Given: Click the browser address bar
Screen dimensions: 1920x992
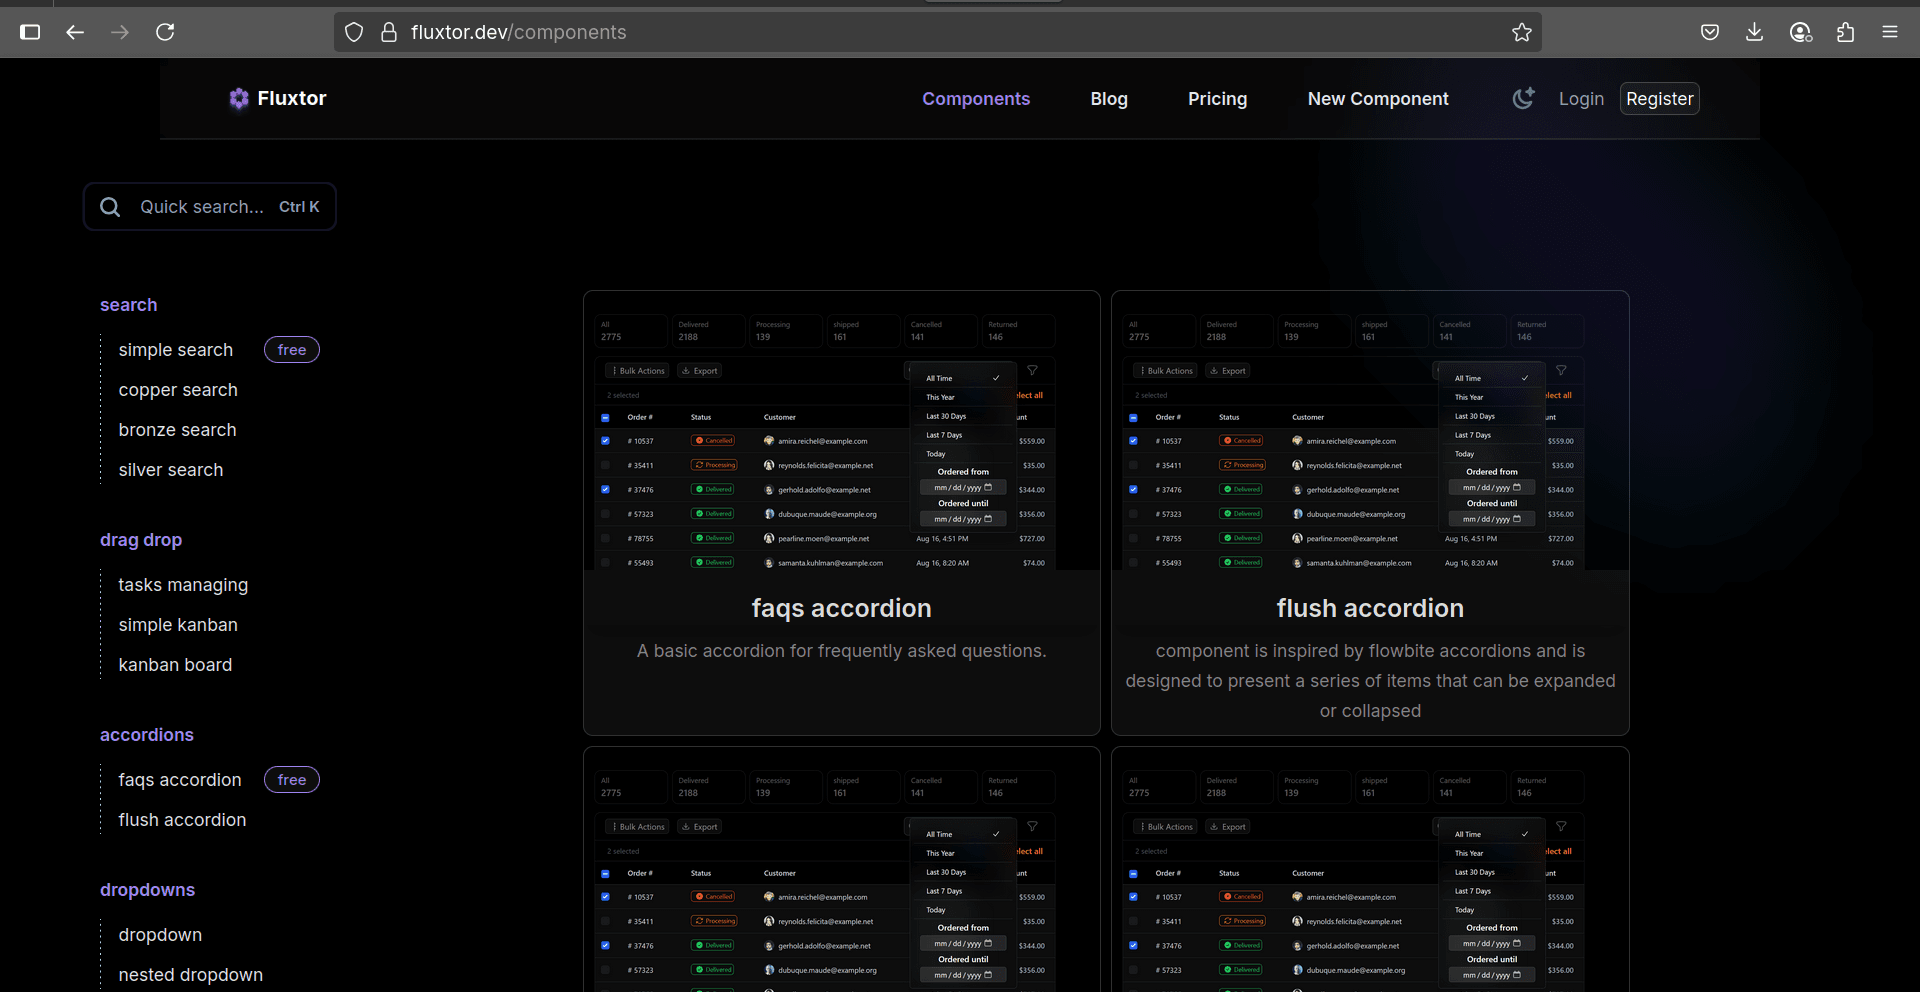Looking at the screenshot, I should pos(937,32).
